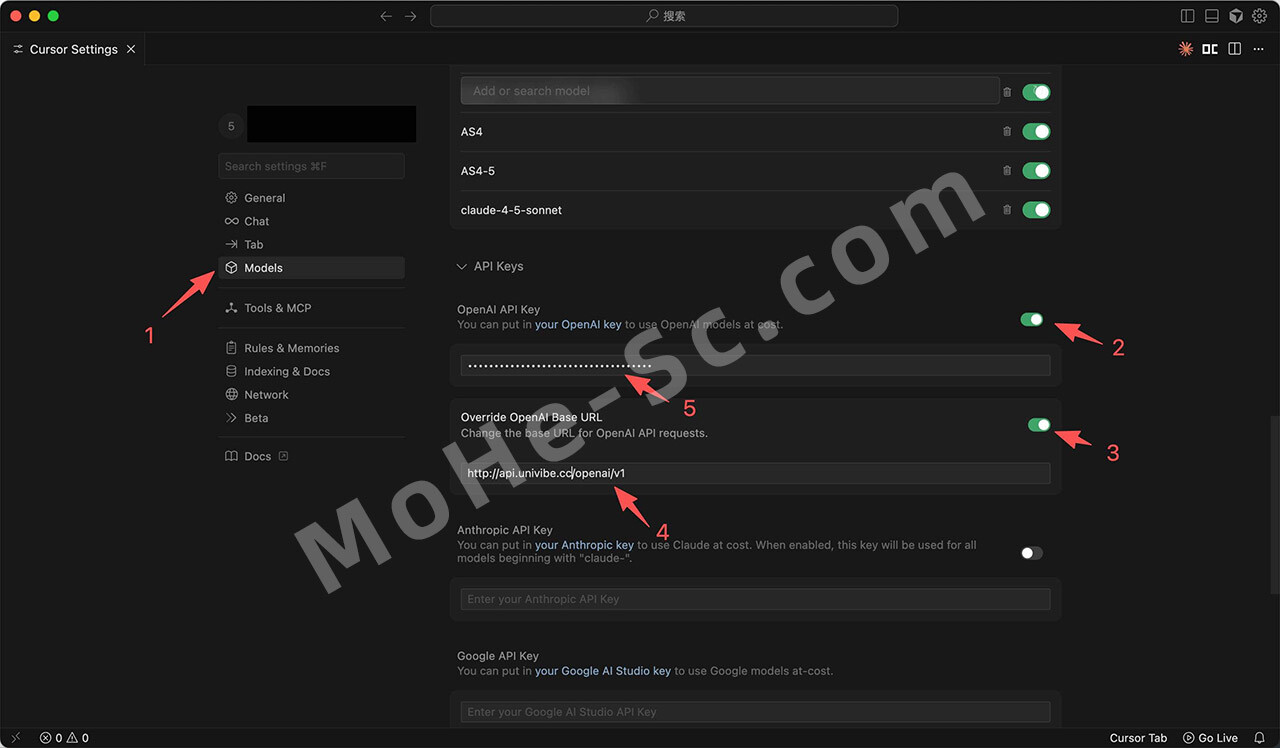
Task: Open the settings gear in title bar
Action: 1260,16
